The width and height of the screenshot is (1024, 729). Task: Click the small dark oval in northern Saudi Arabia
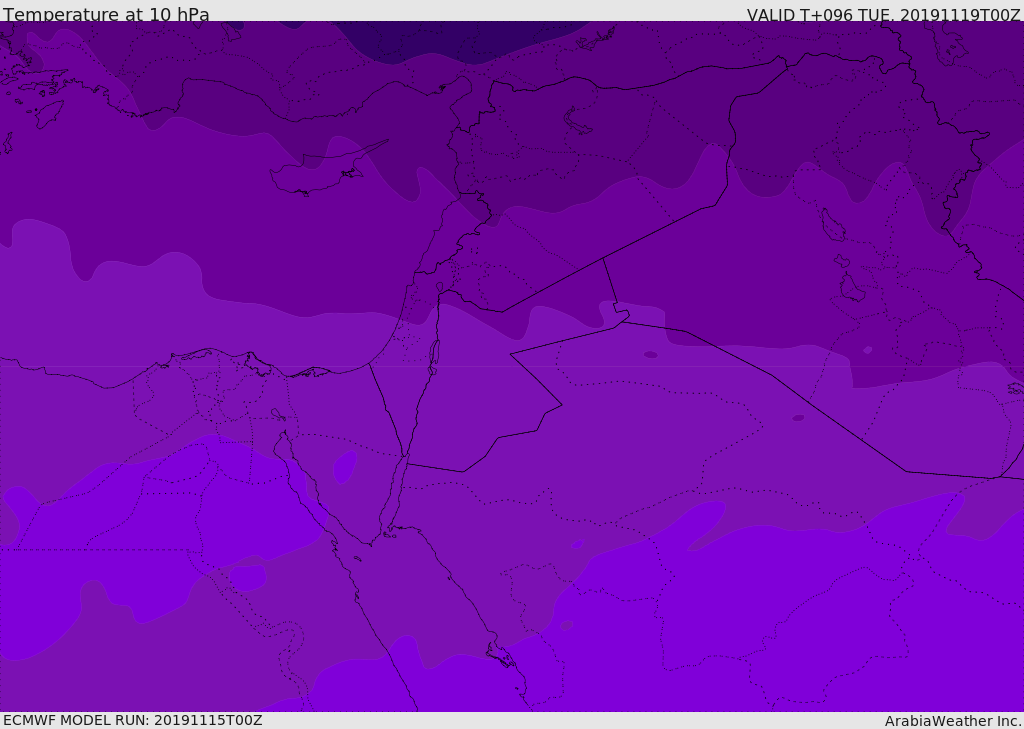coord(798,417)
